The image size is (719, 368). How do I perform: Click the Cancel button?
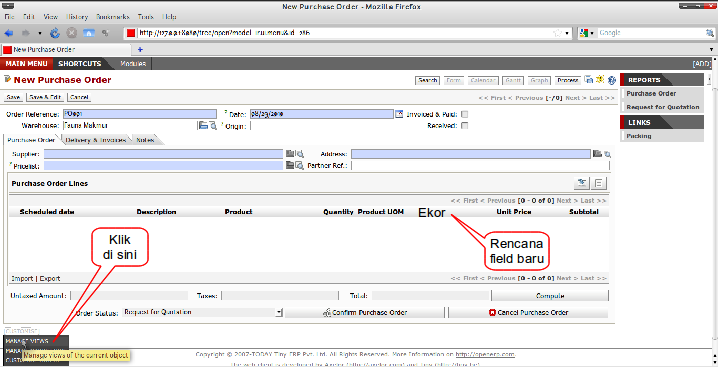(x=79, y=97)
